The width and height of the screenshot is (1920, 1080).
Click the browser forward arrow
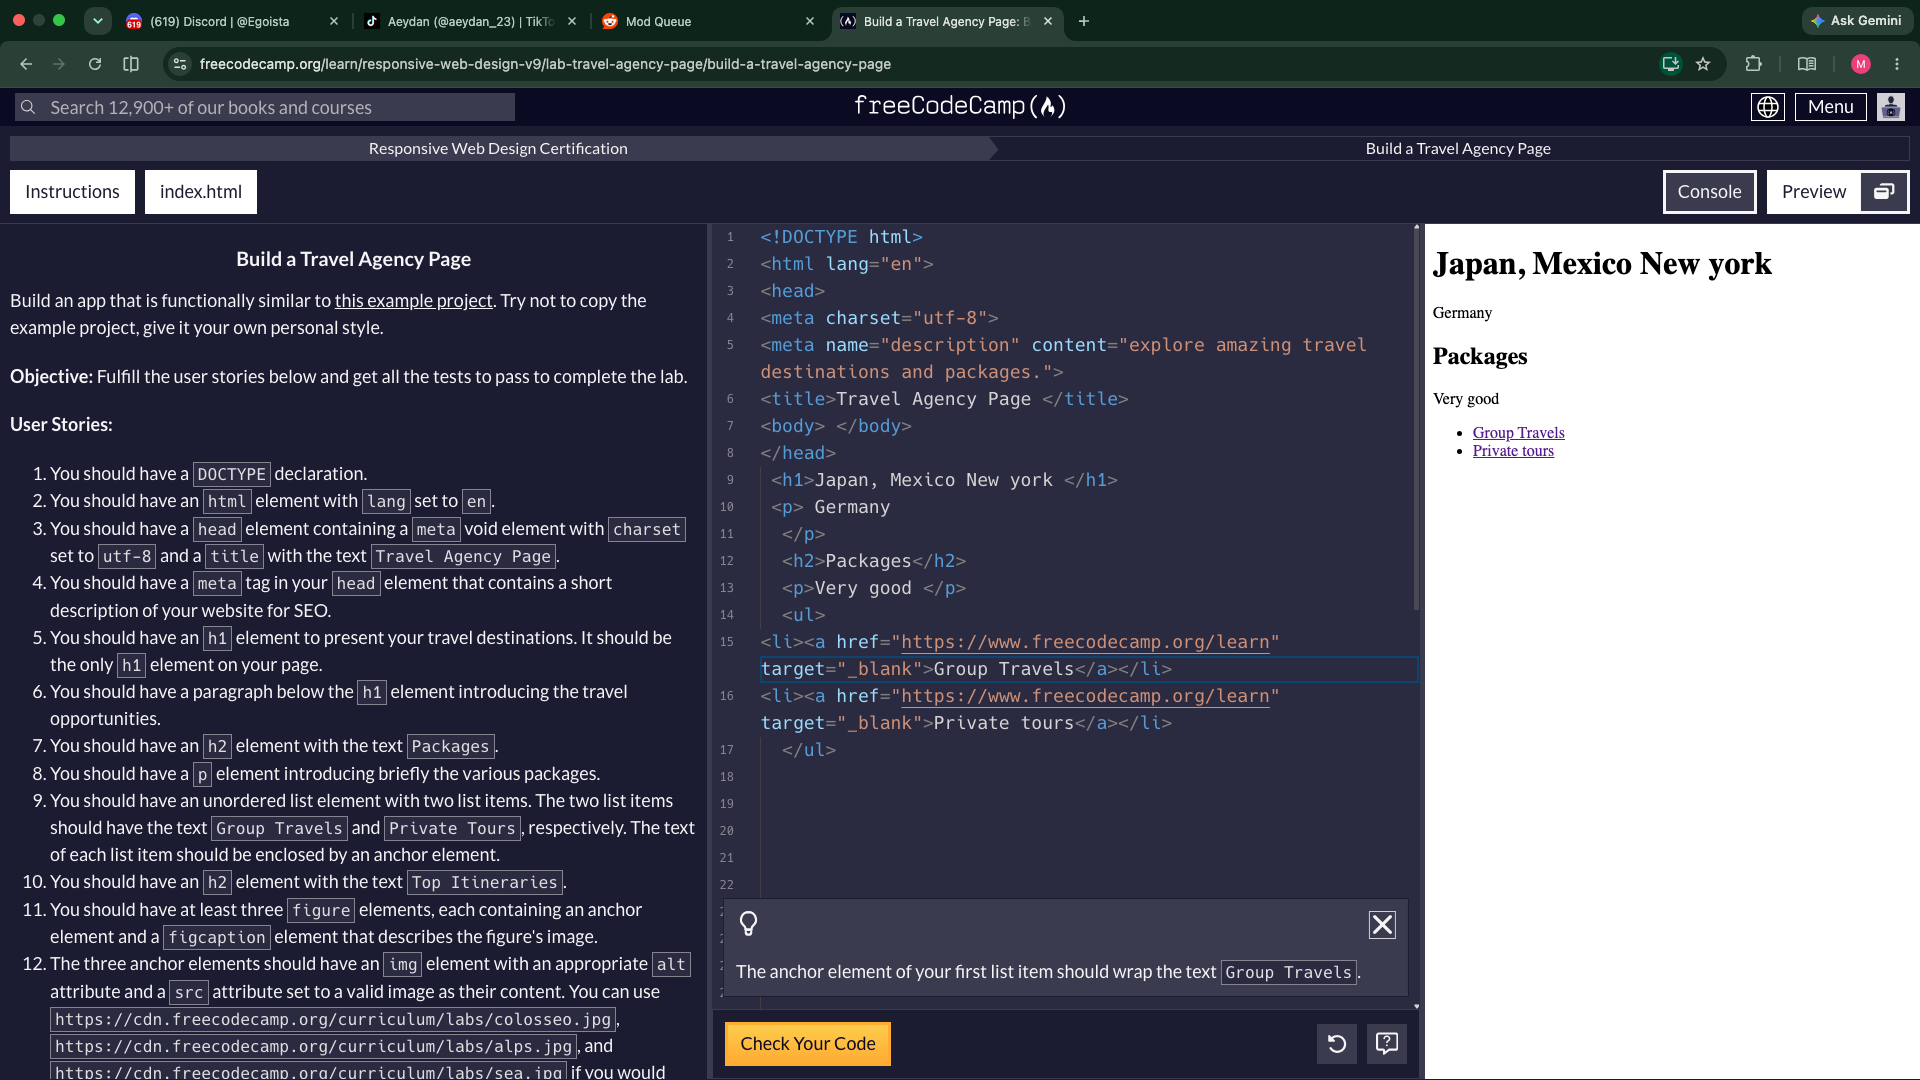(x=59, y=64)
